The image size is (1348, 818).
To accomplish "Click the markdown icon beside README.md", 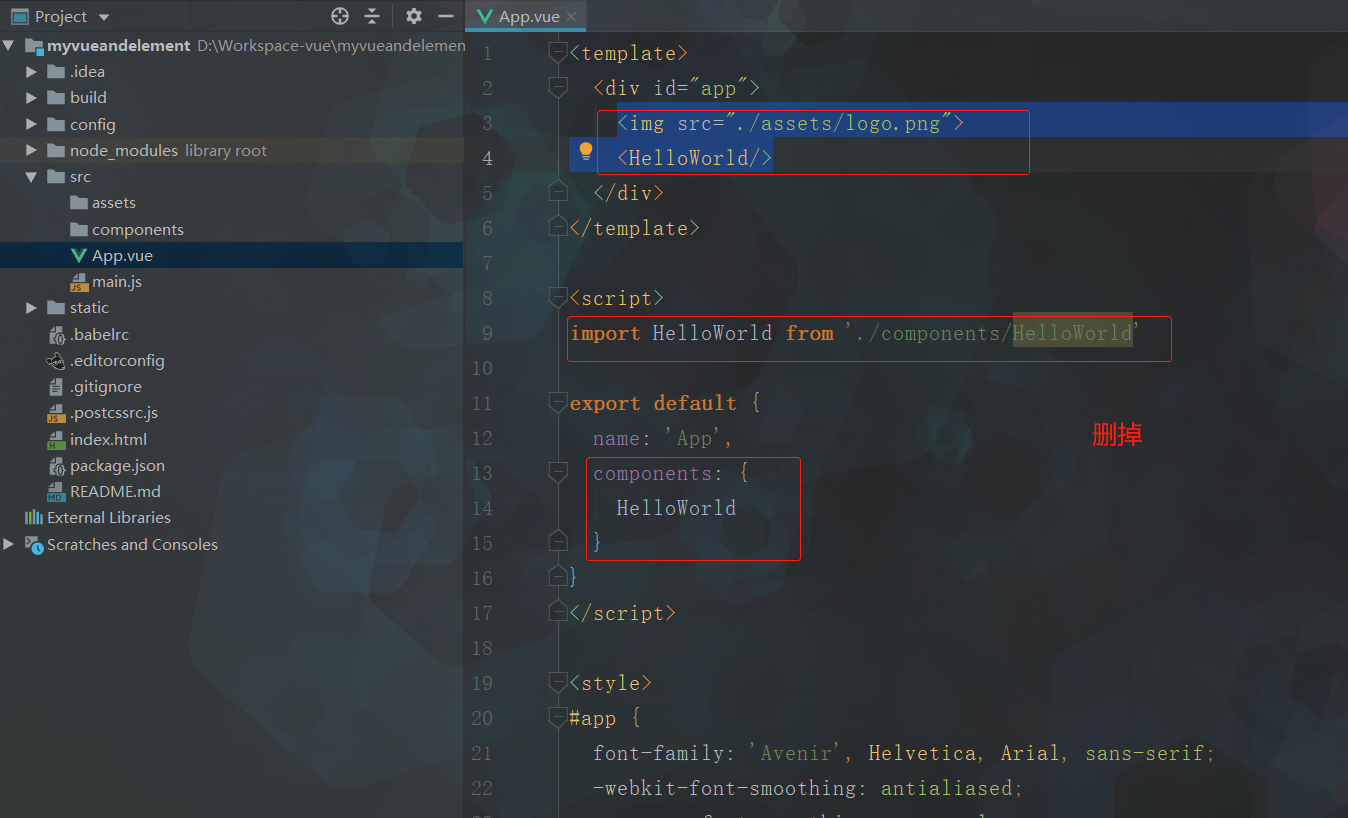I will click(x=56, y=492).
